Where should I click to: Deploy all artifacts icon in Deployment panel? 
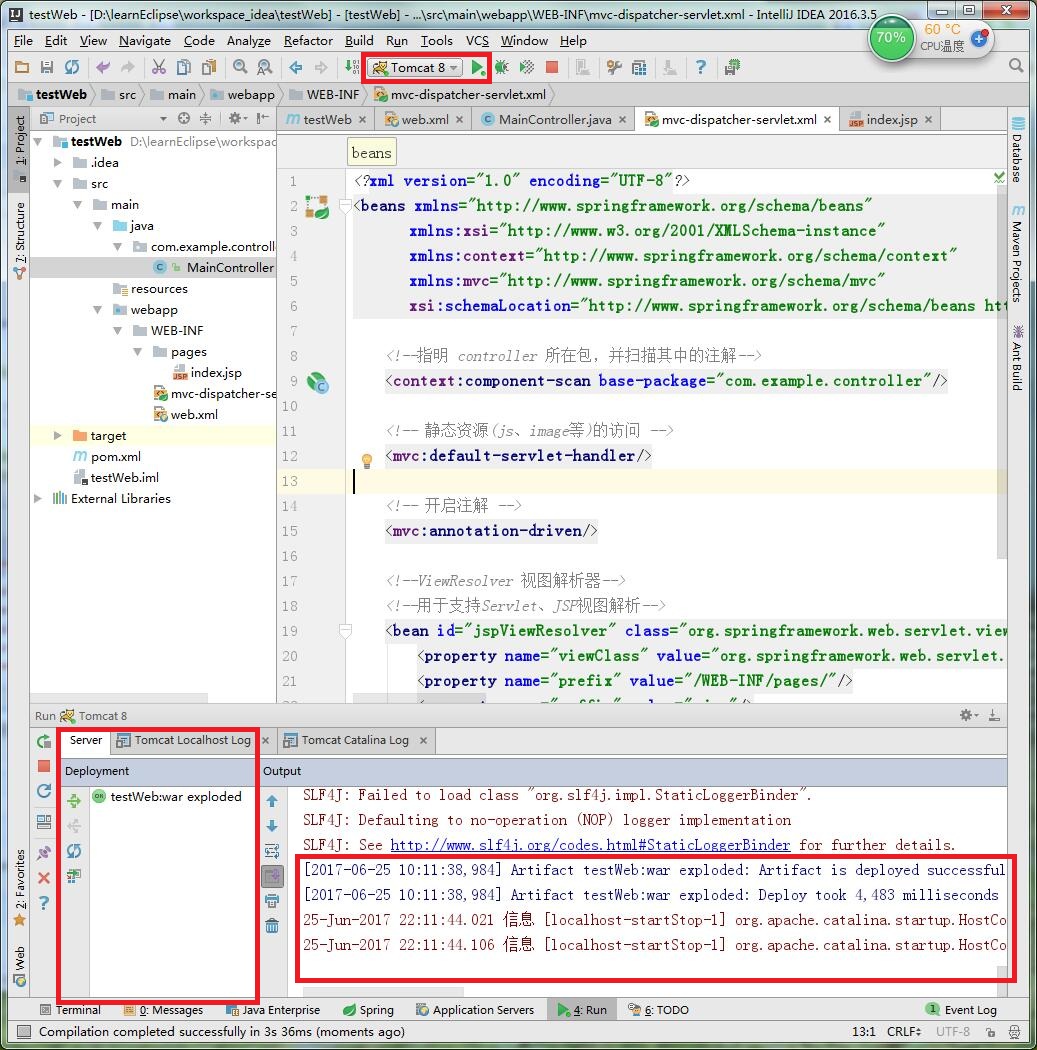coord(74,800)
